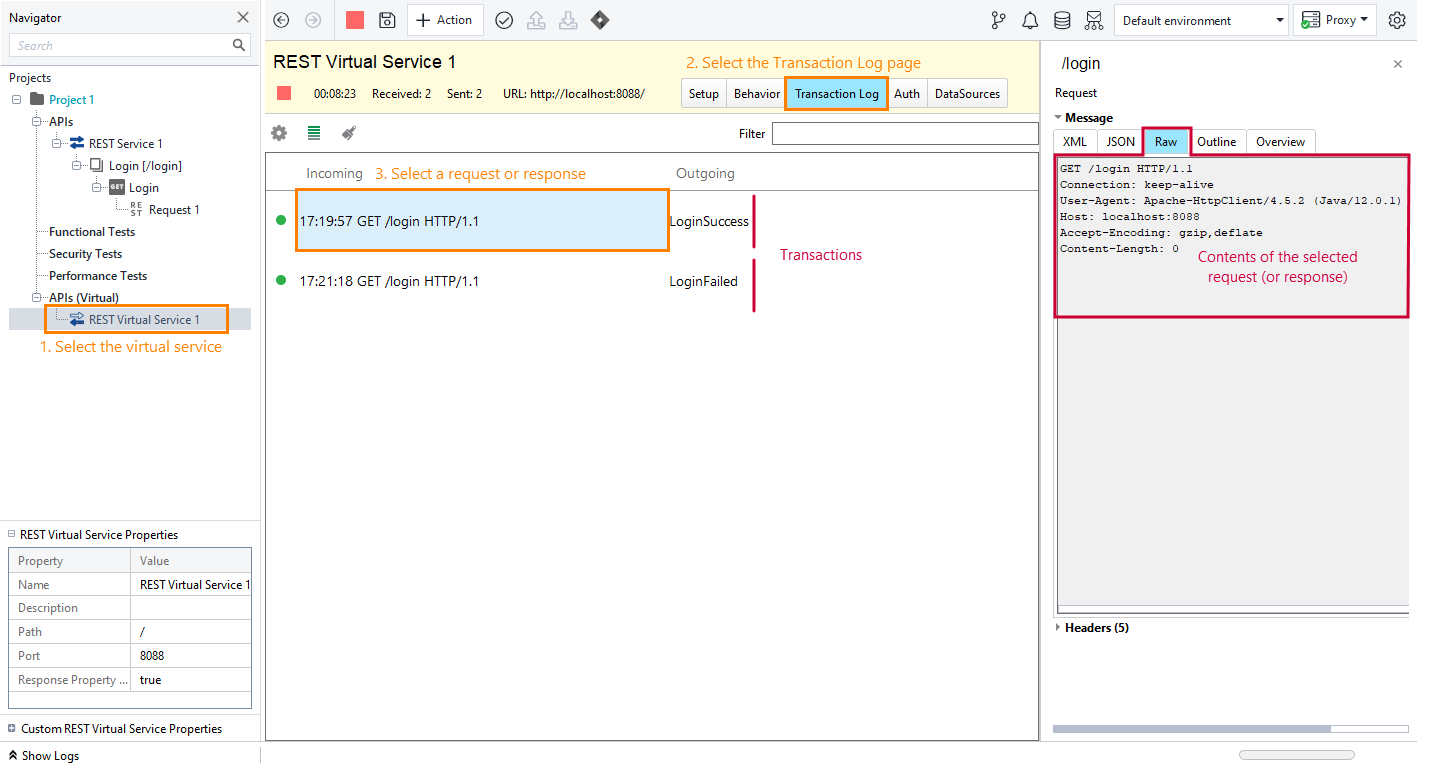Select Project 1 in the tree
This screenshot has width=1432, height=765.
(x=72, y=100)
